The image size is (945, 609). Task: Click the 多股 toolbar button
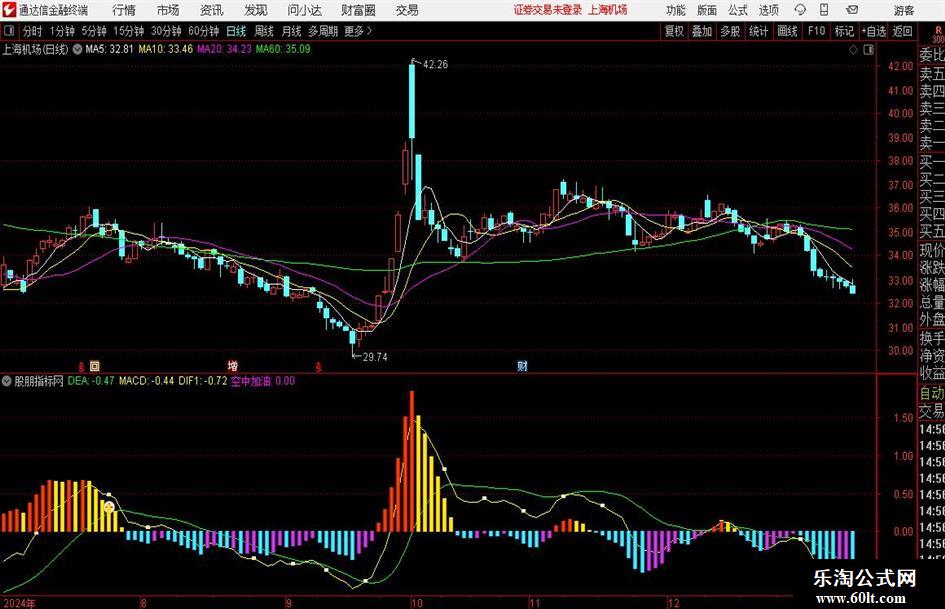click(730, 31)
